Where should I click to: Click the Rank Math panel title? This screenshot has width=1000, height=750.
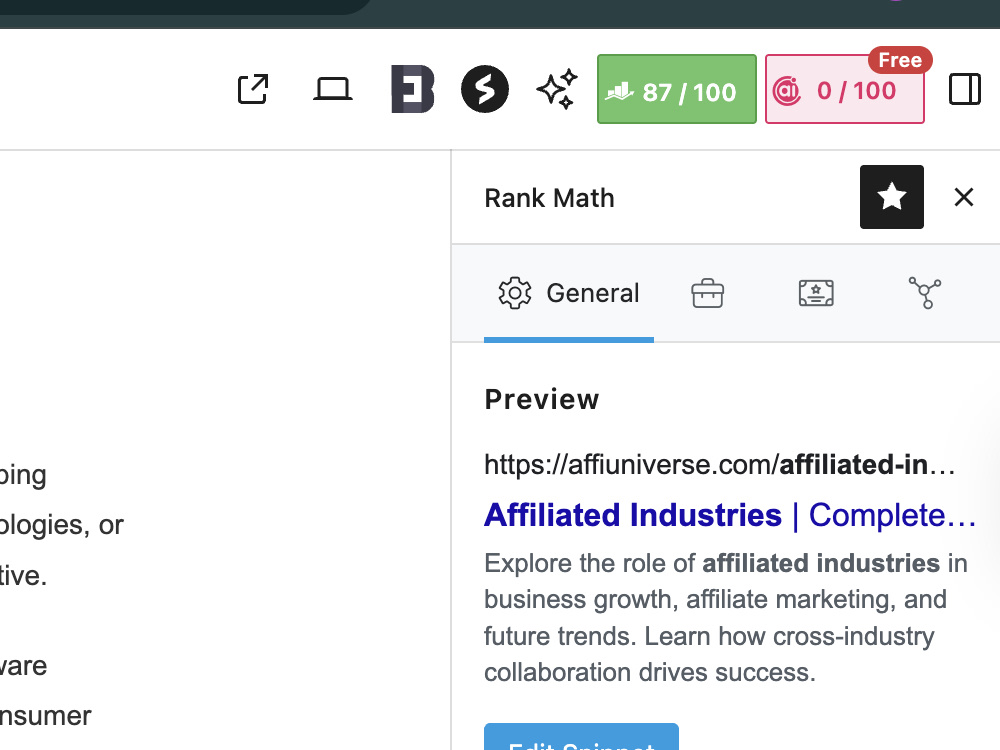pyautogui.click(x=549, y=198)
